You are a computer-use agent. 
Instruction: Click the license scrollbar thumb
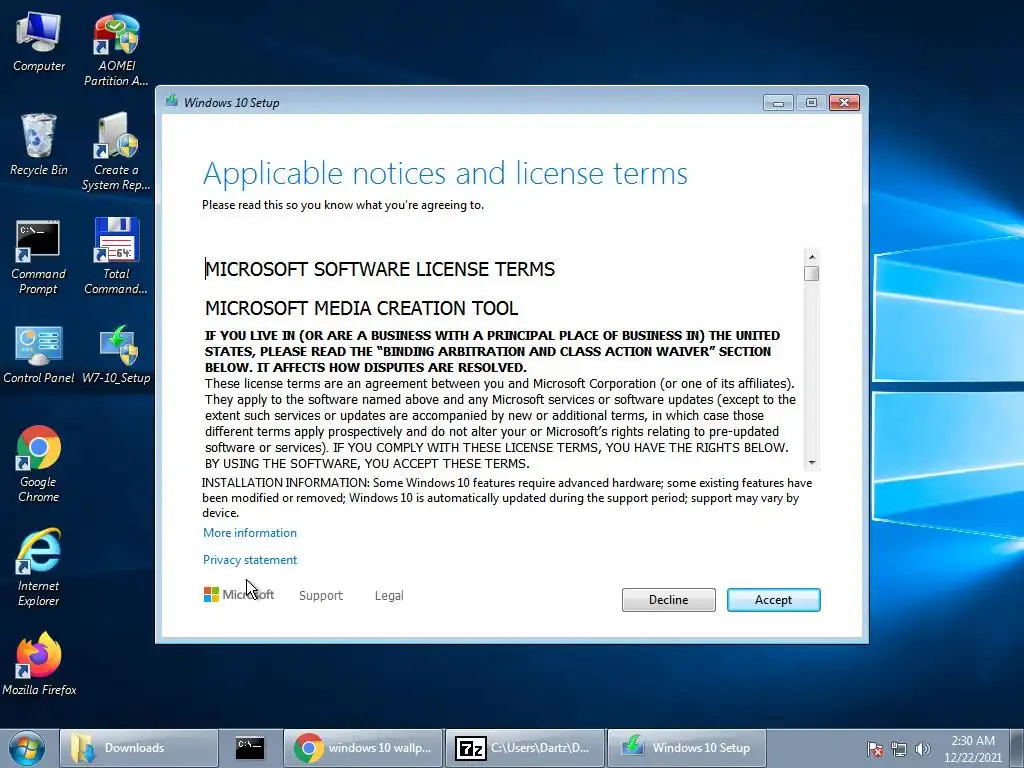(812, 273)
